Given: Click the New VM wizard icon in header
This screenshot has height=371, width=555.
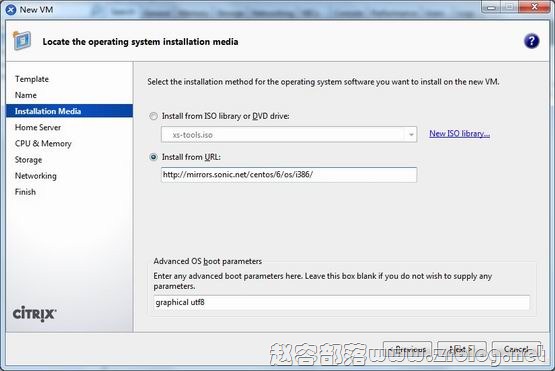Looking at the screenshot, I should click(x=22, y=41).
